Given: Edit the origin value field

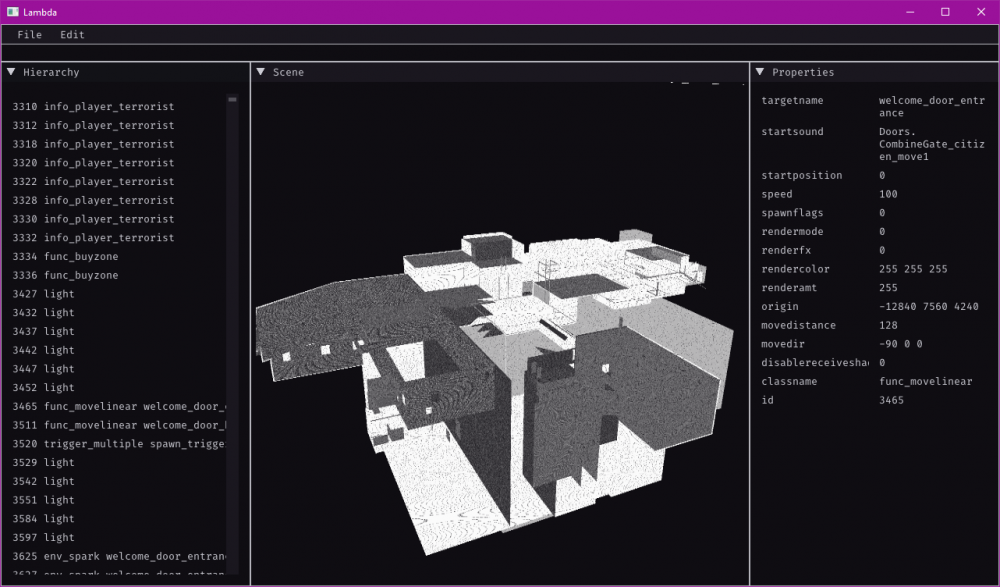Looking at the screenshot, I should tap(928, 307).
